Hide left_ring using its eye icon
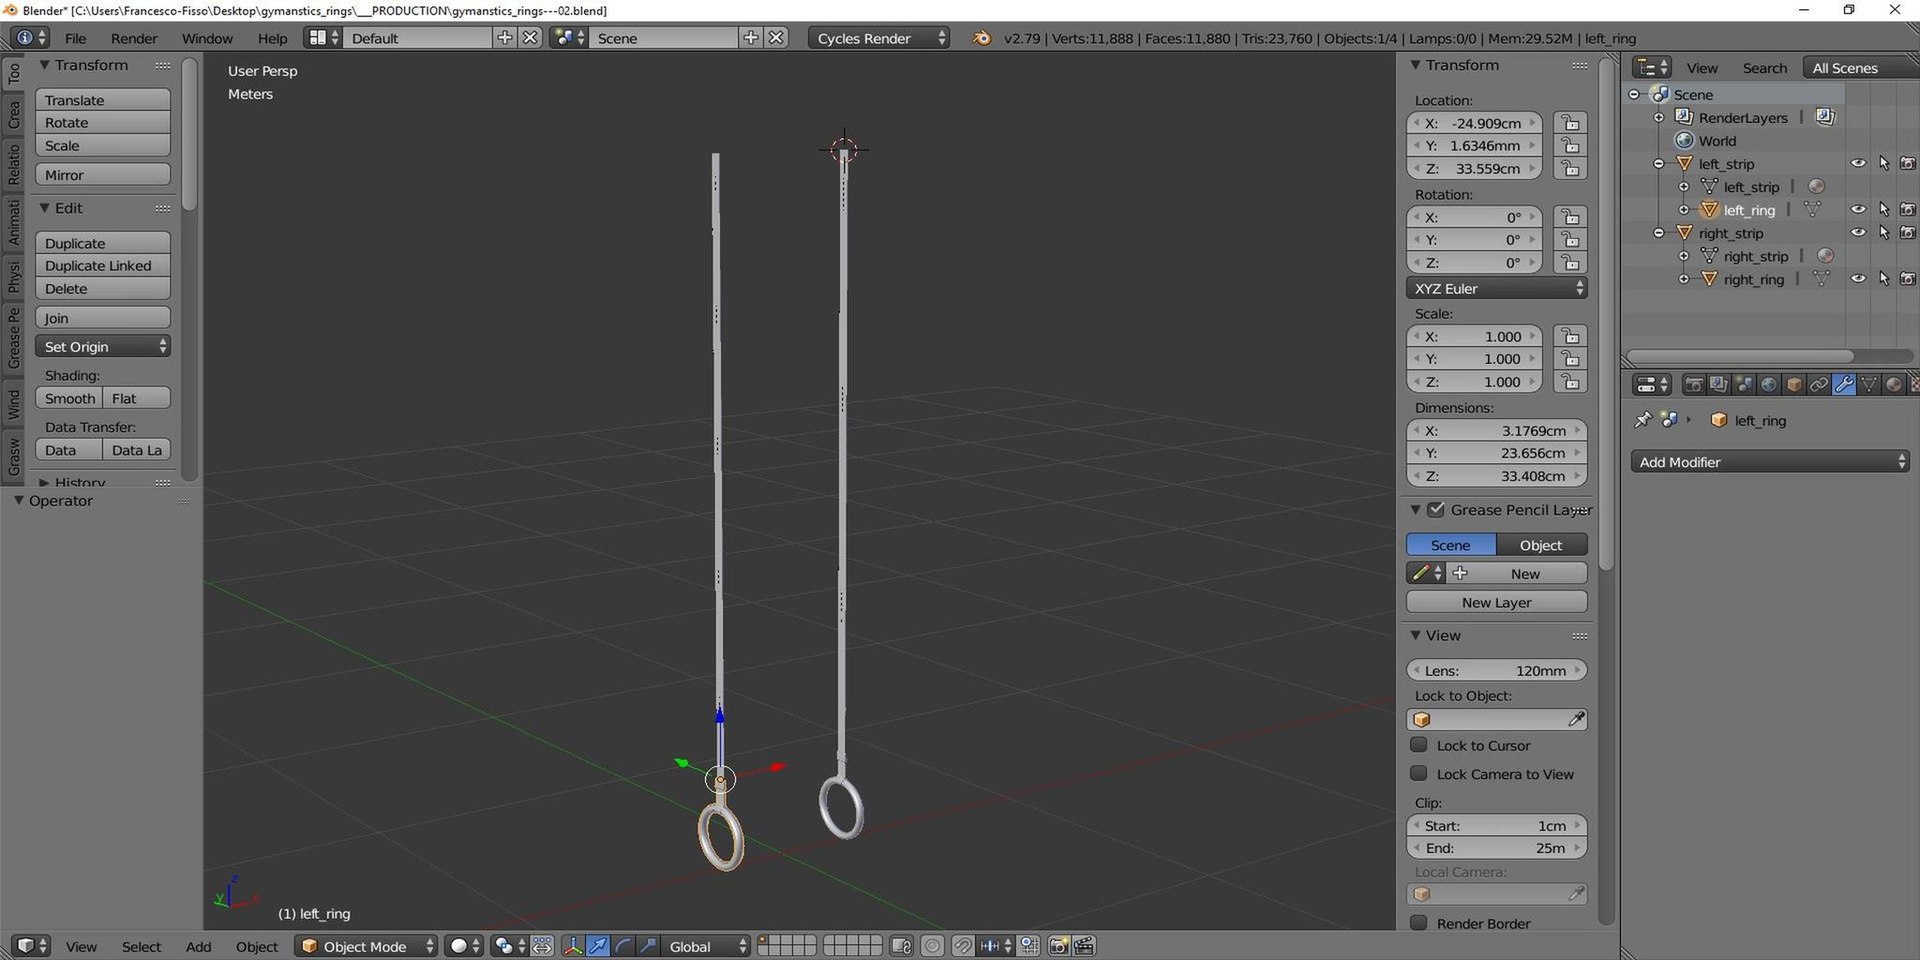 [x=1858, y=210]
